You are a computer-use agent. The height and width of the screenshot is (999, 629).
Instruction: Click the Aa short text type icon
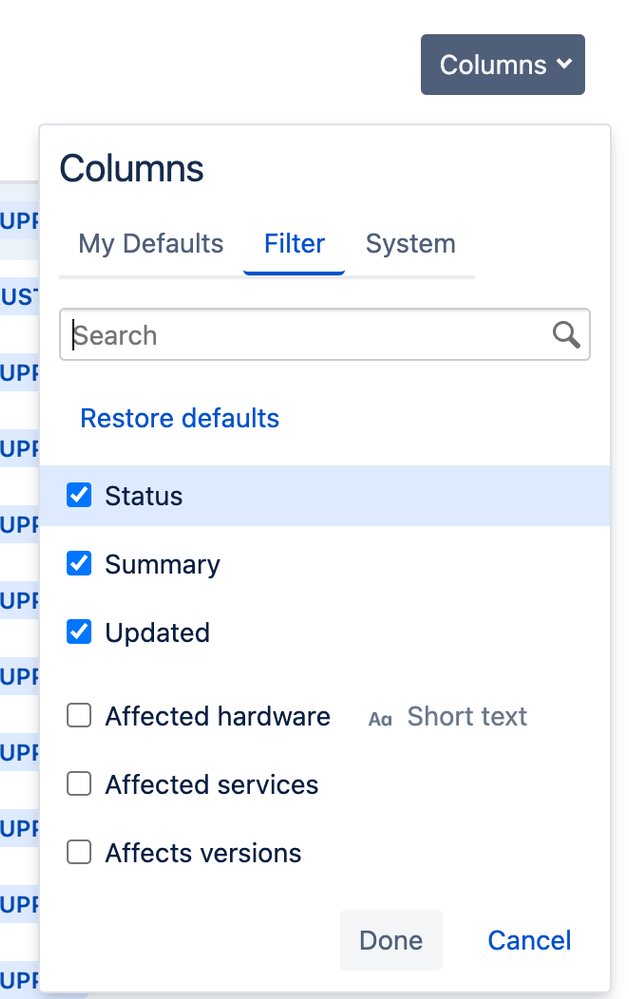(x=380, y=719)
